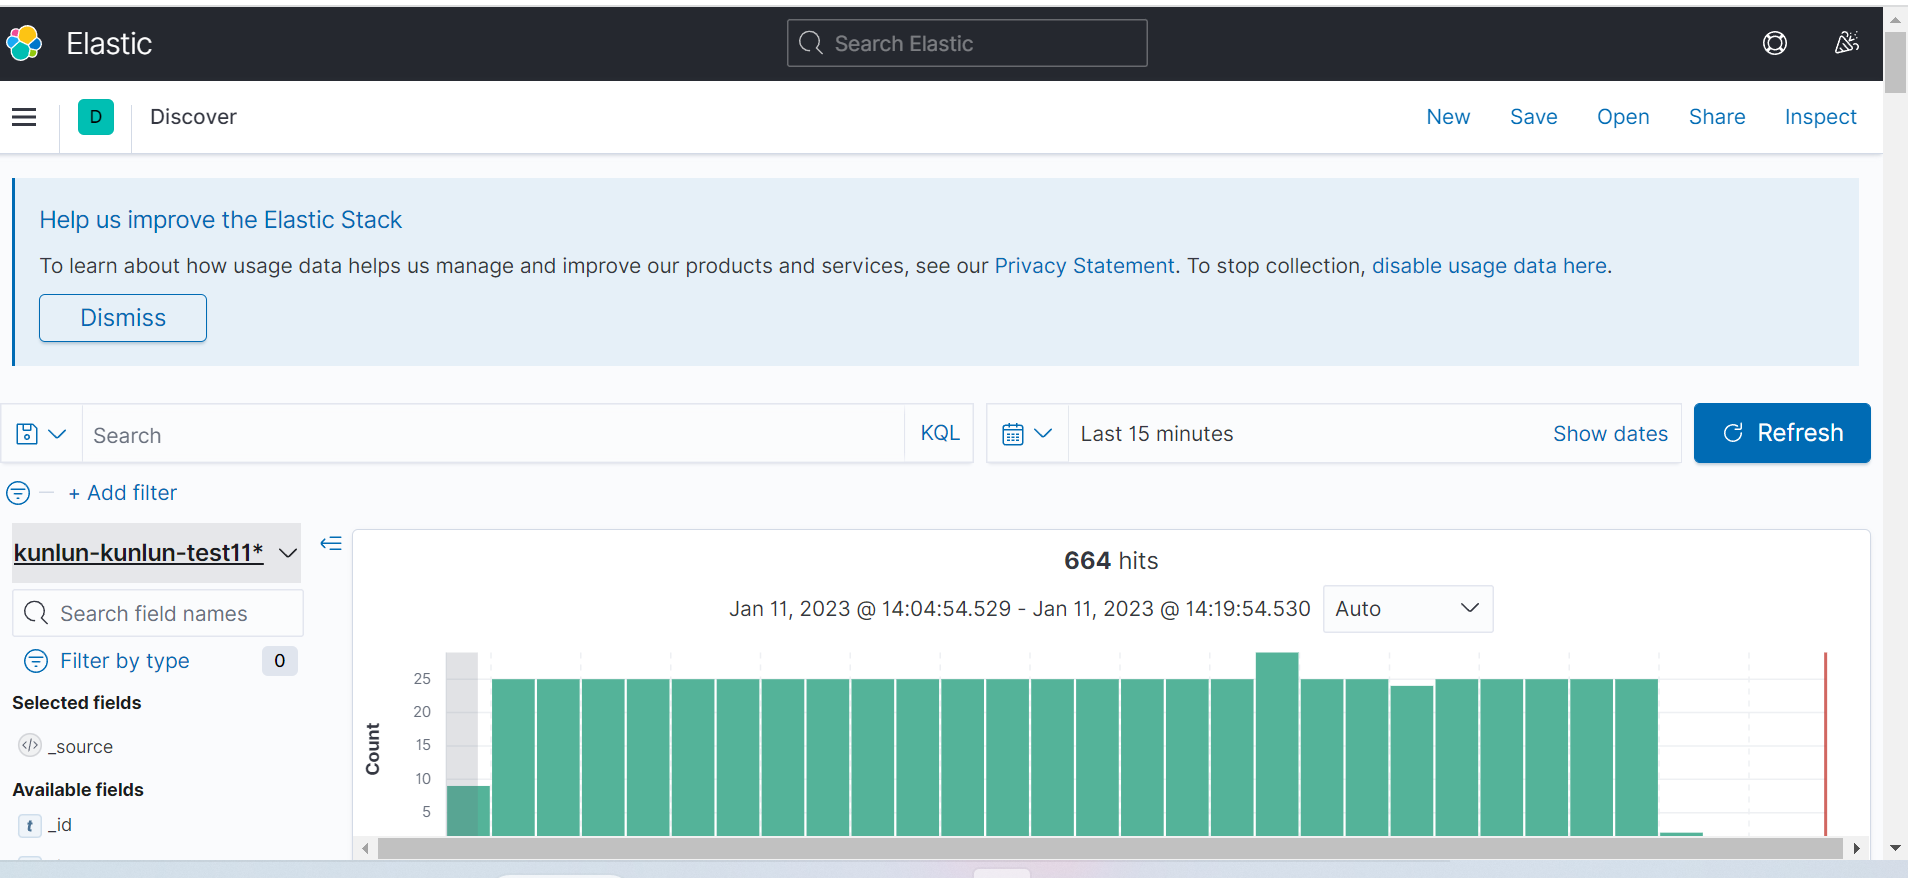This screenshot has width=1908, height=878.
Task: Click Open in the top menu
Action: coord(1623,117)
